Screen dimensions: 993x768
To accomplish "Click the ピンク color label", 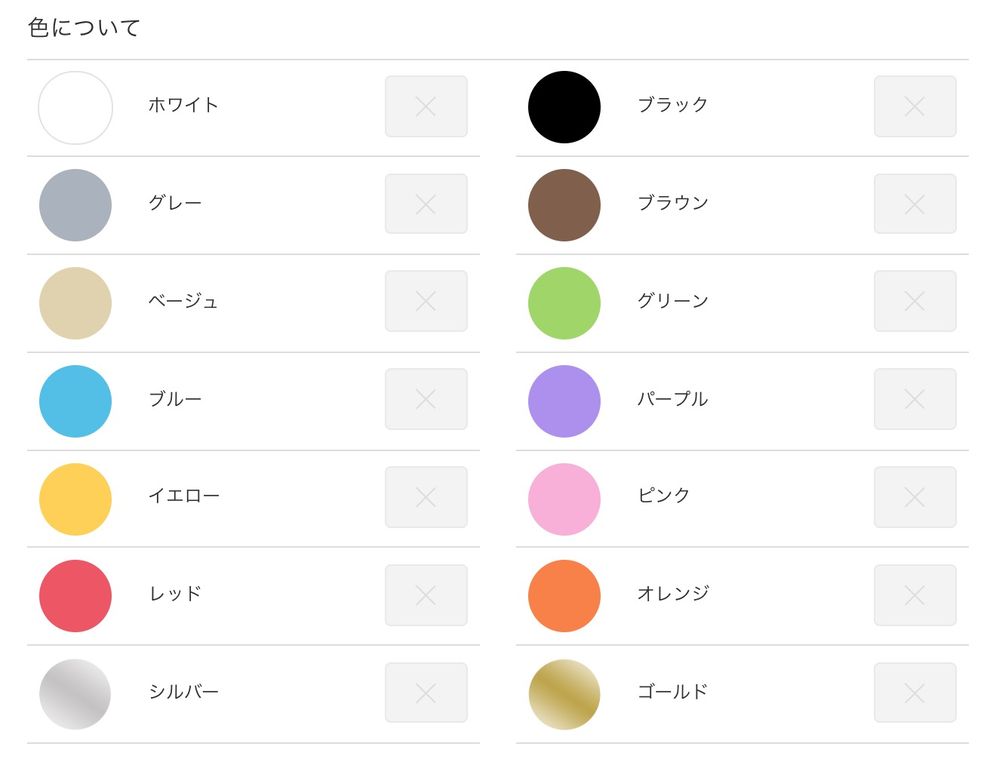I will pos(664,495).
